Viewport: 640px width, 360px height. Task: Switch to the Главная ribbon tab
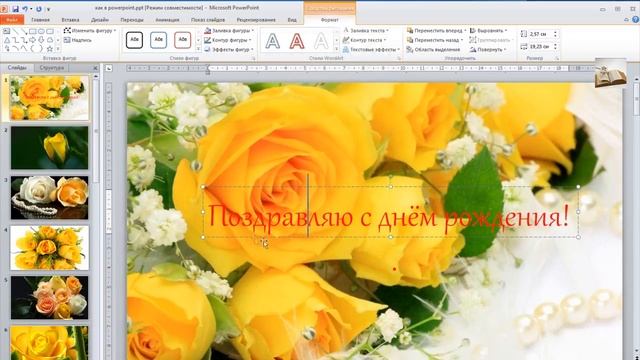[x=40, y=20]
